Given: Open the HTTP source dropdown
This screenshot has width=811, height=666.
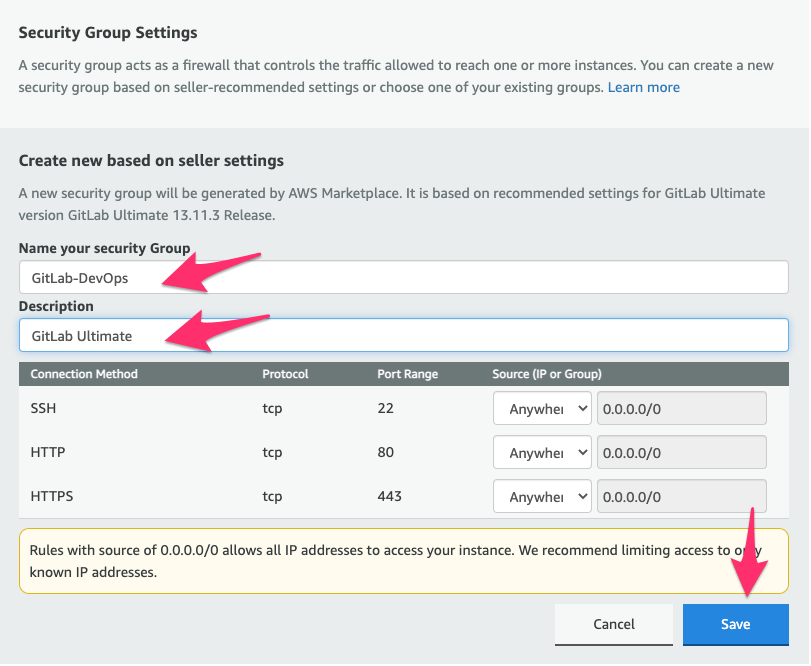Looking at the screenshot, I should 542,453.
